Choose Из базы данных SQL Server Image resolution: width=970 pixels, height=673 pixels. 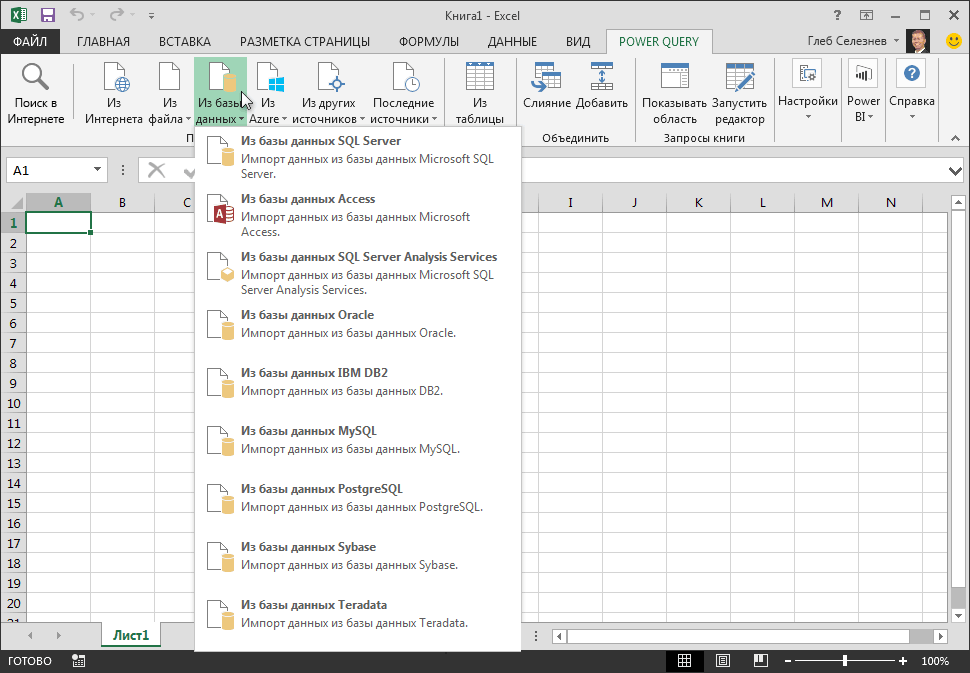(358, 156)
